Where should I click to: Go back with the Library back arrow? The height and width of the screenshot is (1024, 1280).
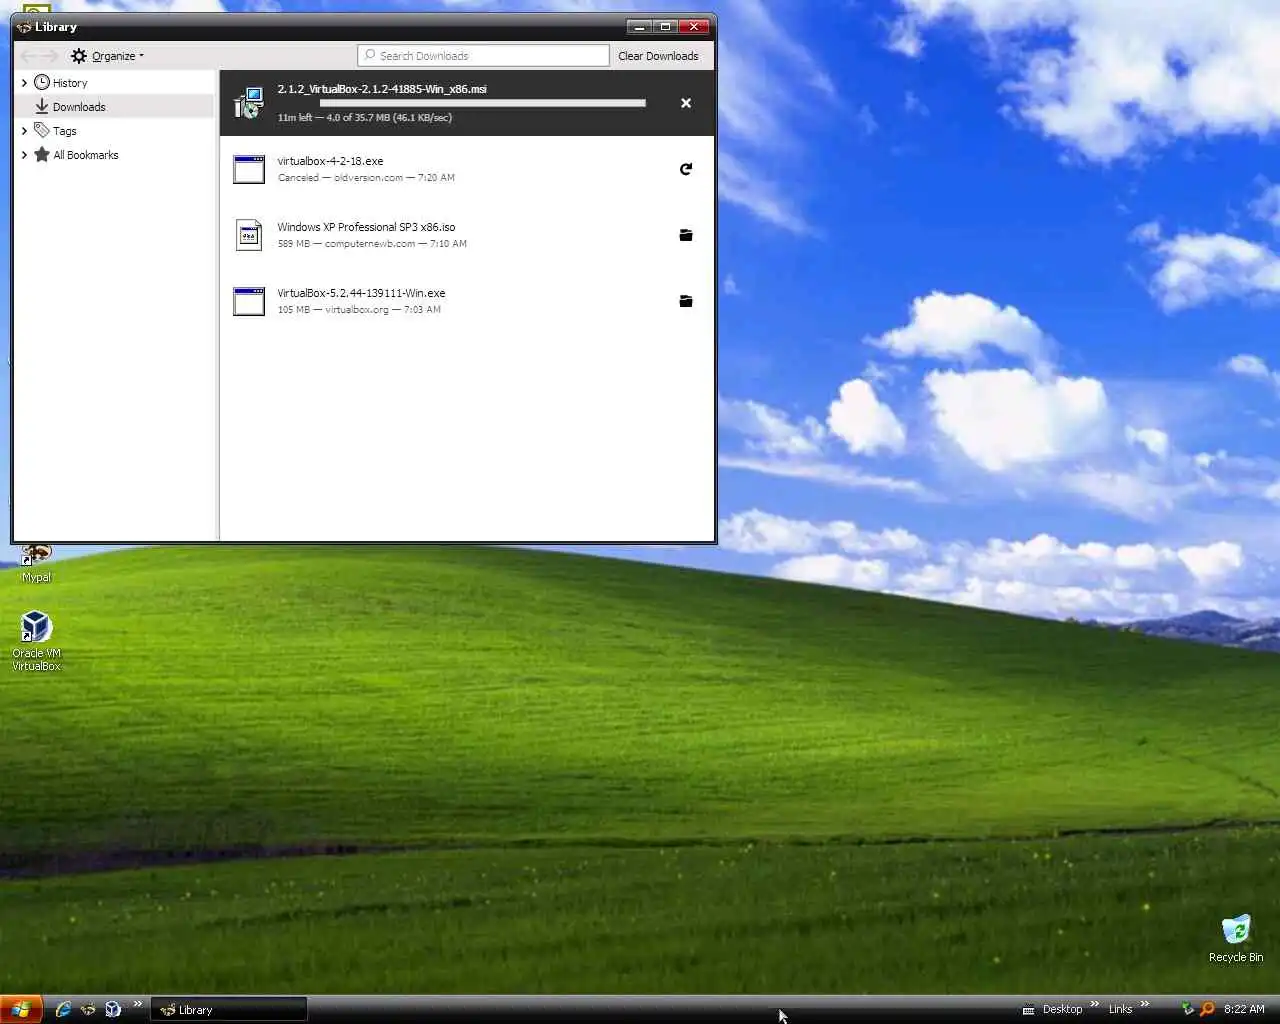(28, 56)
